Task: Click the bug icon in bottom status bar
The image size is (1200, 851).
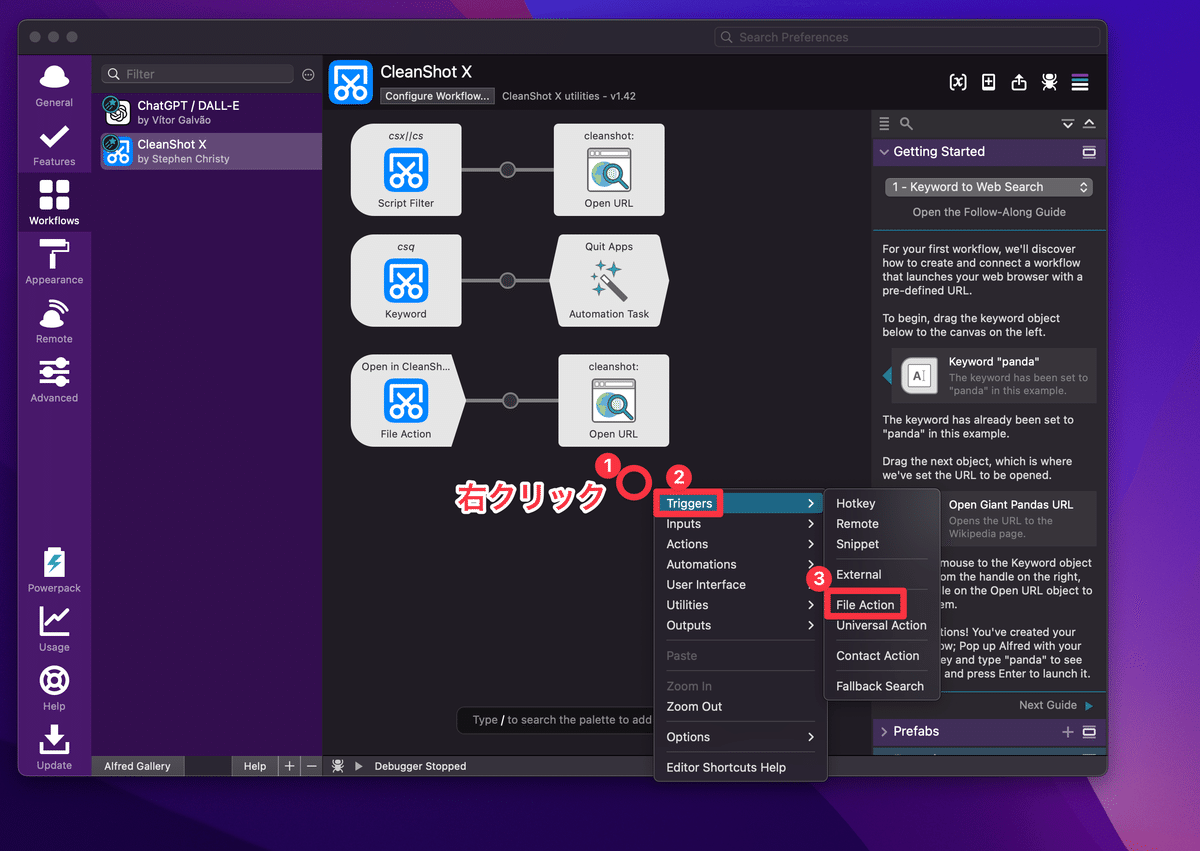Action: coord(338,766)
